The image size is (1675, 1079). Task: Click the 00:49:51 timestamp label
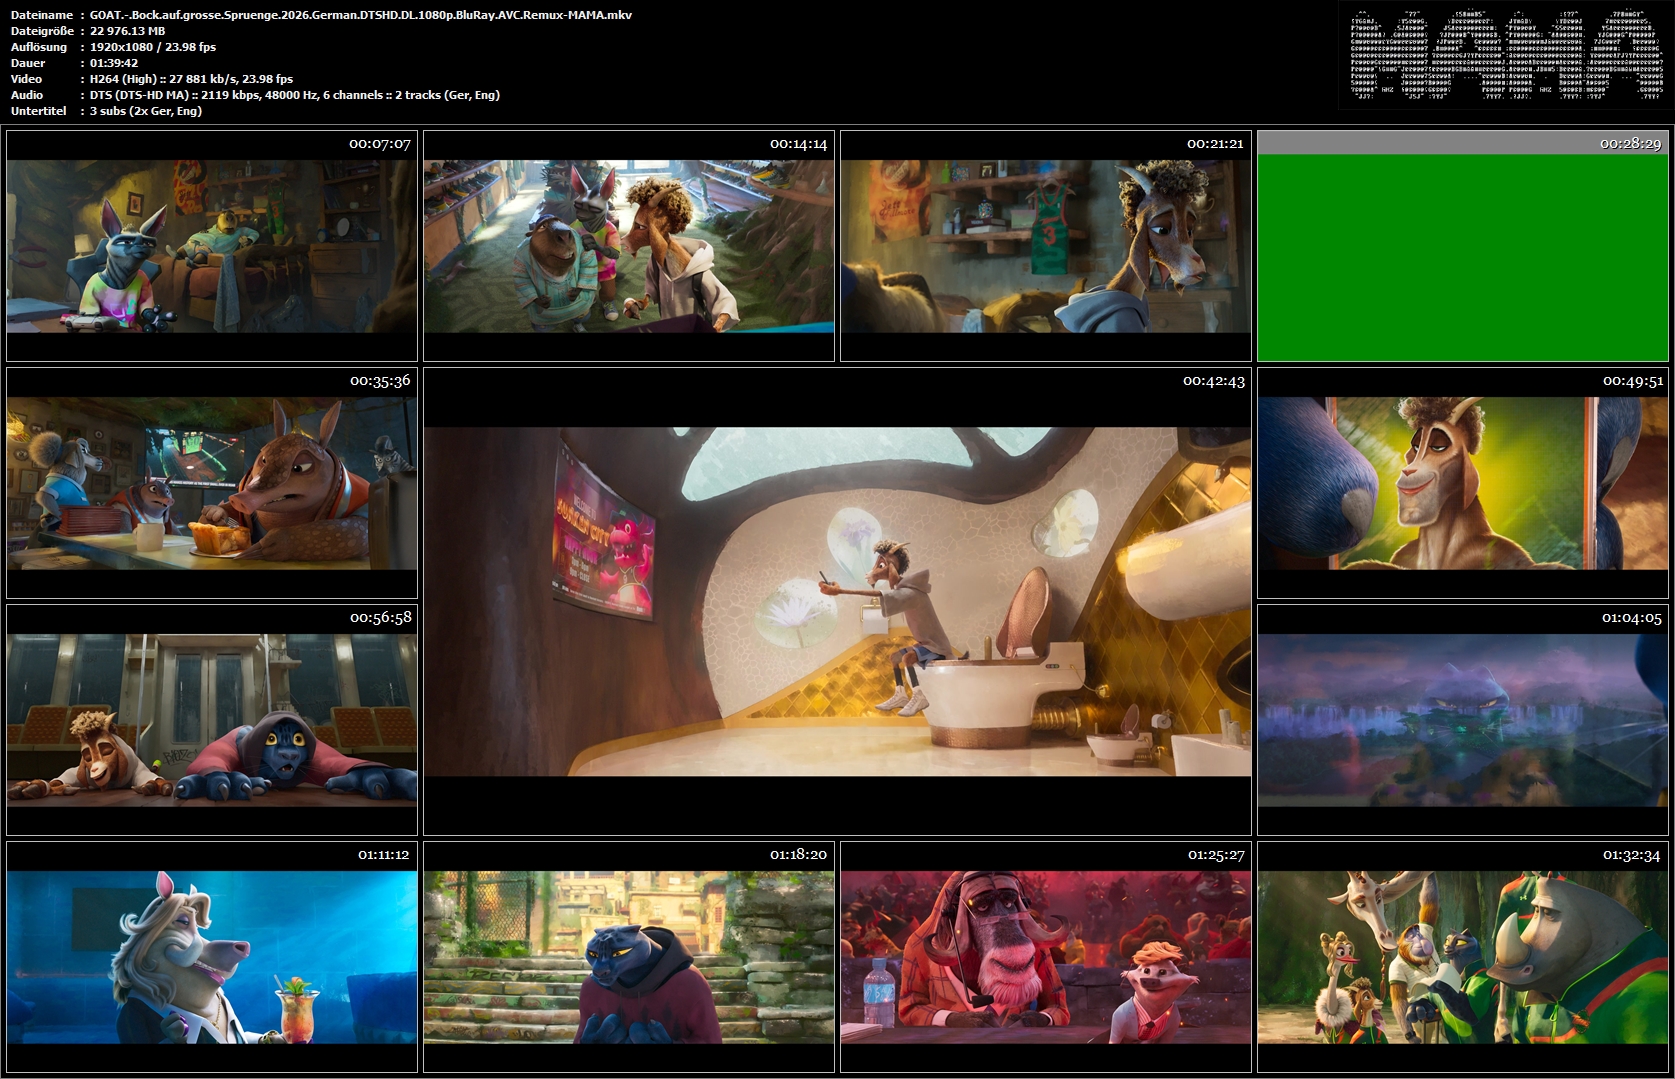click(1633, 381)
